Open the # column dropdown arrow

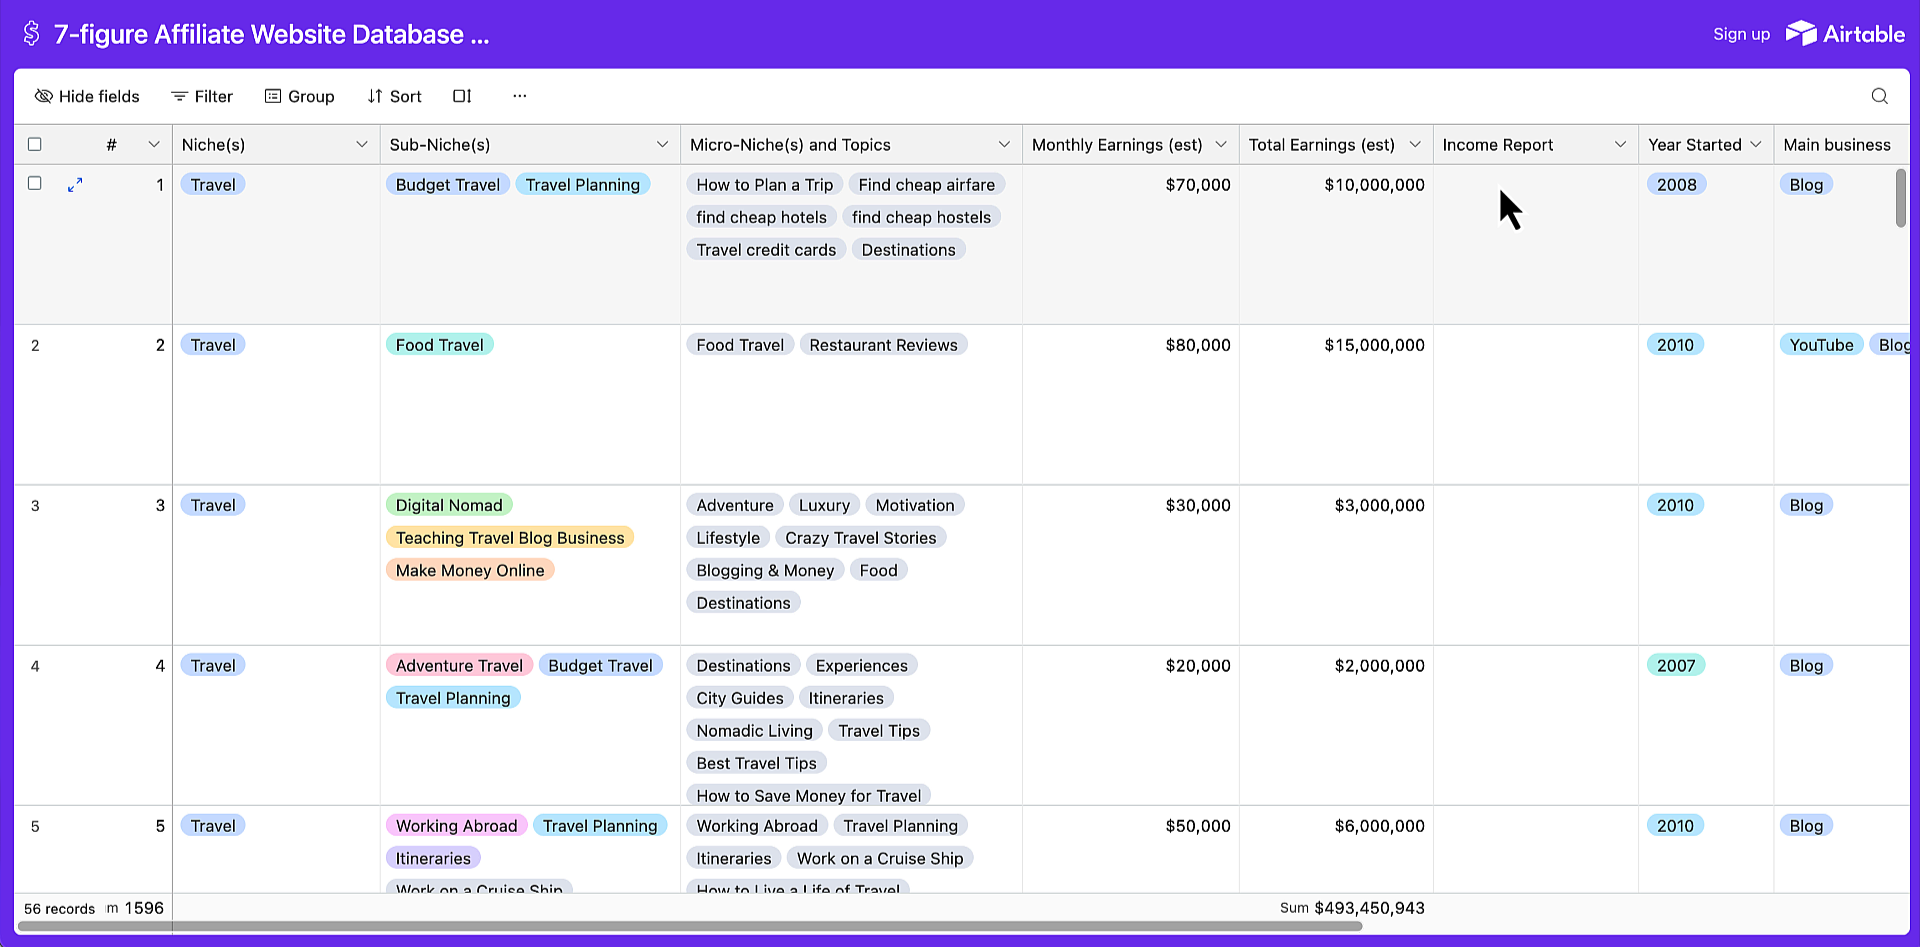pyautogui.click(x=154, y=144)
